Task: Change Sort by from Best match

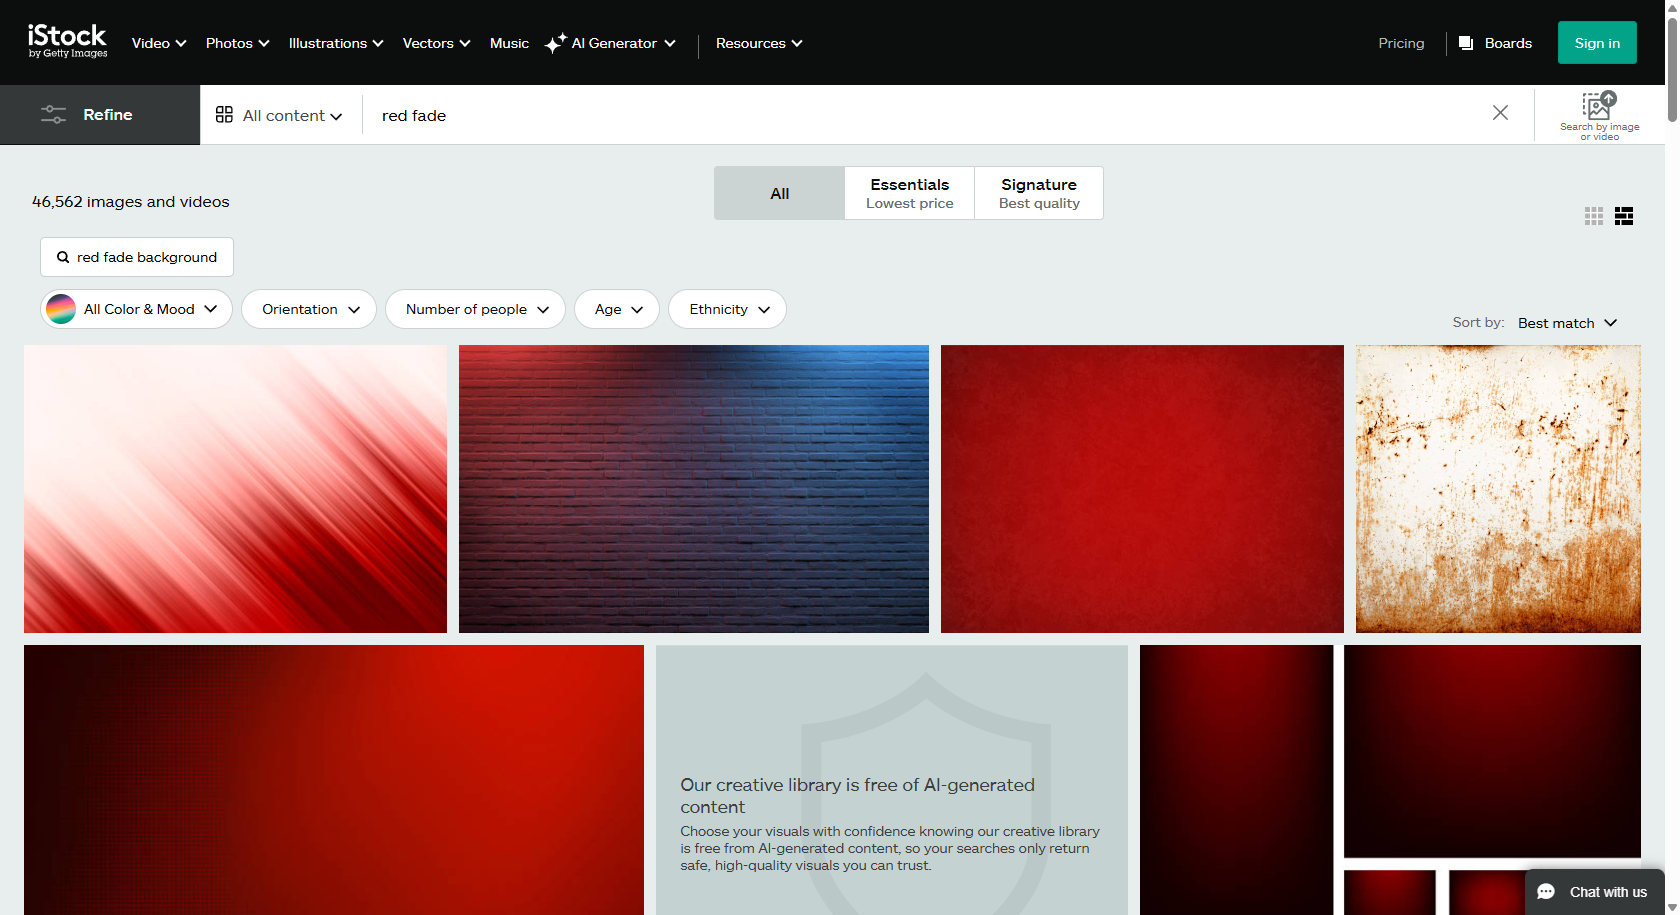Action: 1566,322
